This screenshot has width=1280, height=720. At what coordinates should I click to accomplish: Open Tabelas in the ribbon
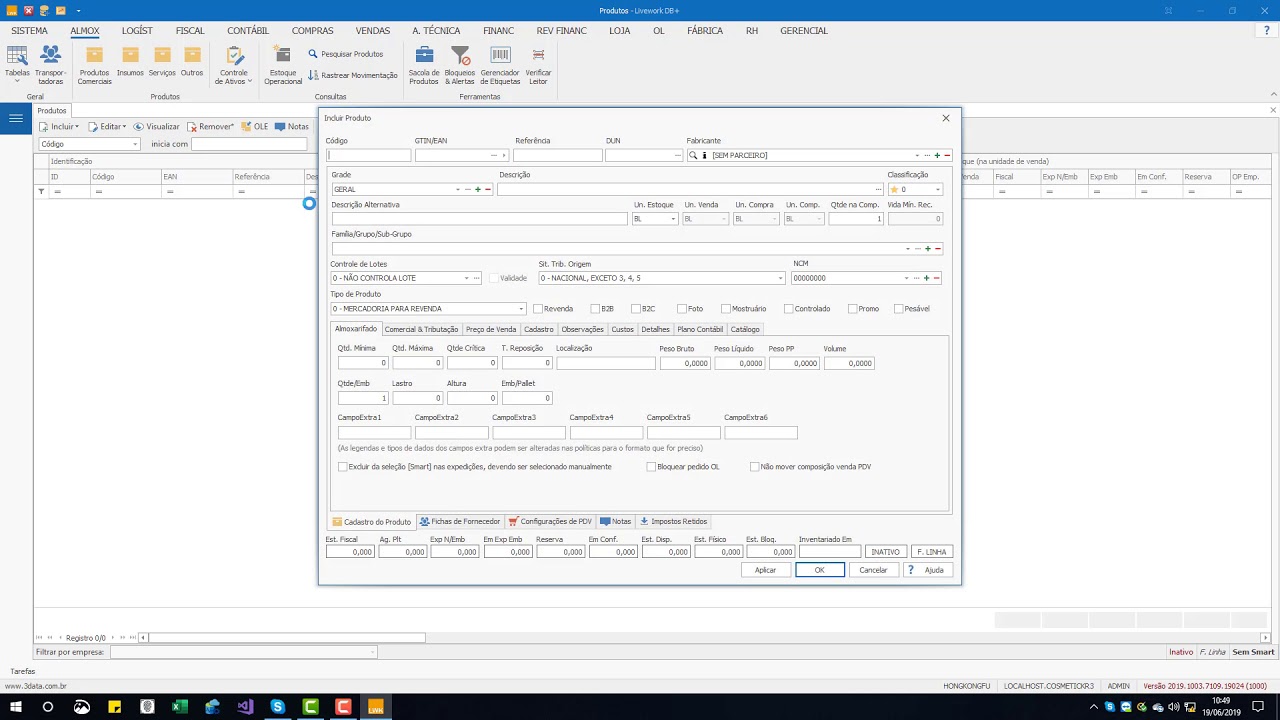point(17,65)
